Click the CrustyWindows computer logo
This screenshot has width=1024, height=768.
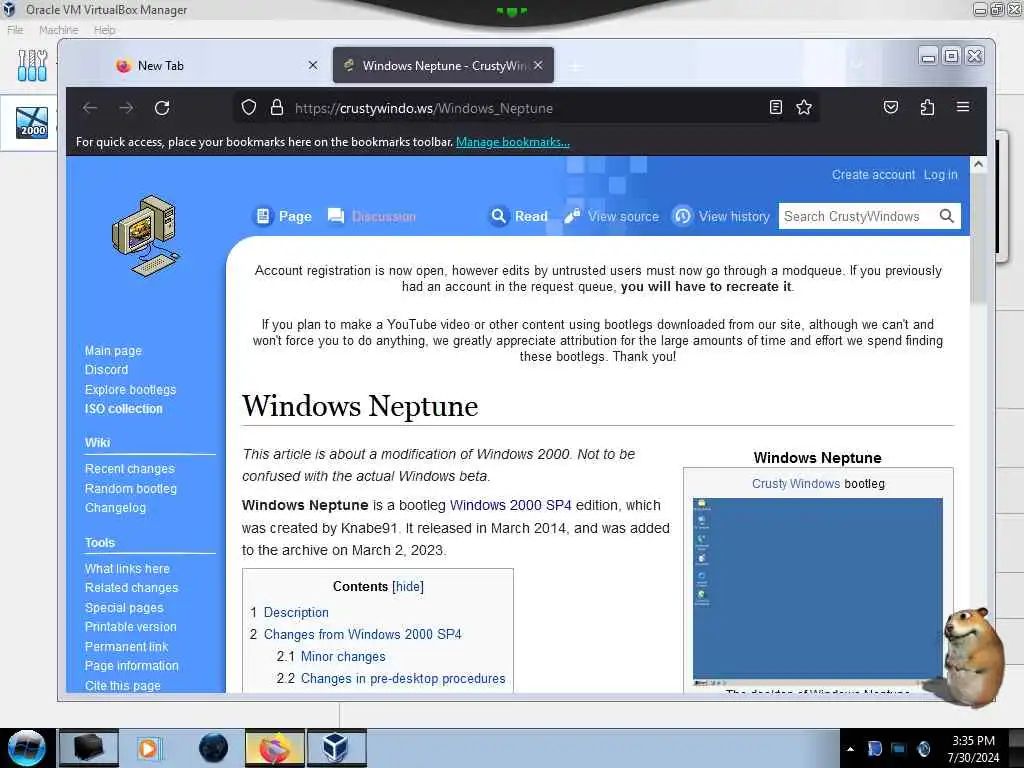146,236
